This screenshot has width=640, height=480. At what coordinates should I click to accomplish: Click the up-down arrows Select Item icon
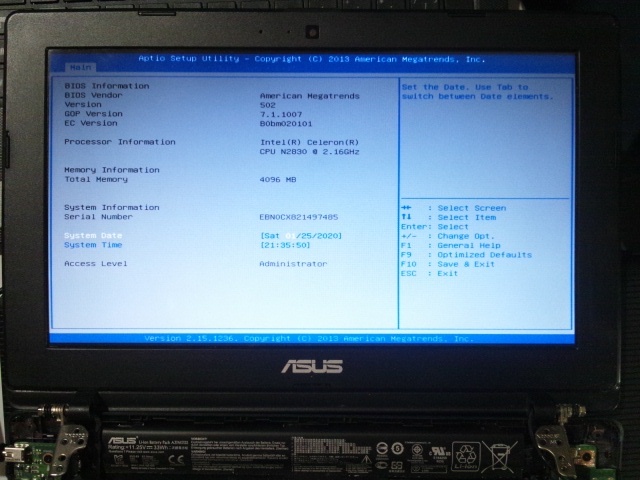tap(406, 217)
